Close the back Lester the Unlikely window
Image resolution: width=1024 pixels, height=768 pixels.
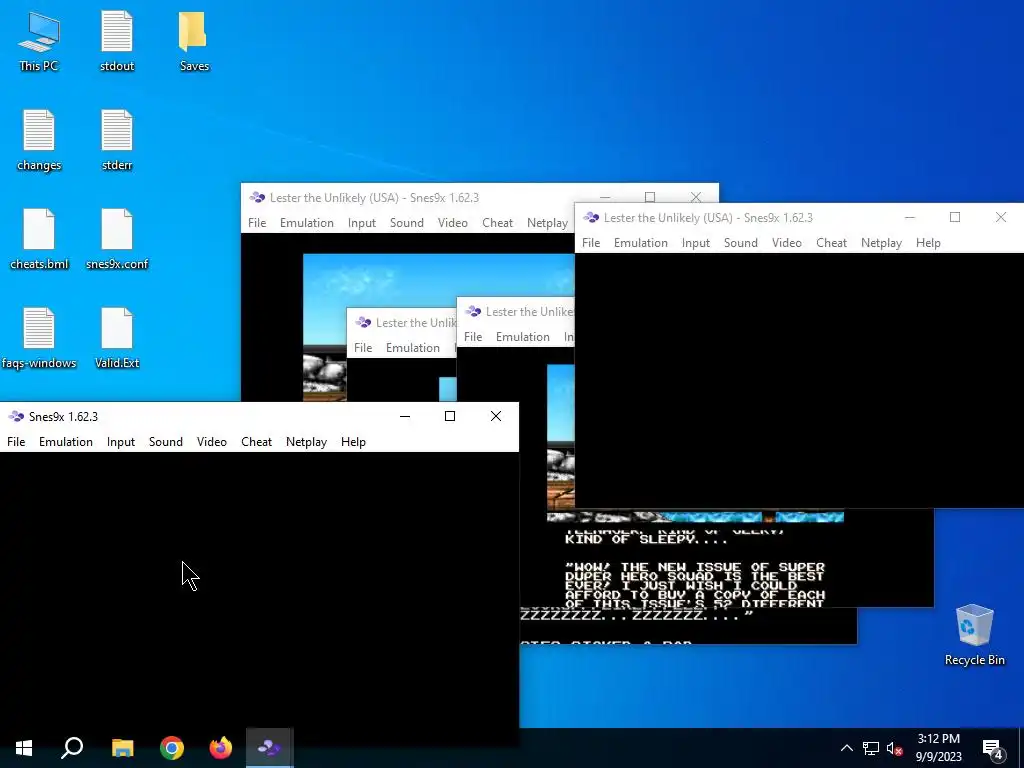coord(696,197)
